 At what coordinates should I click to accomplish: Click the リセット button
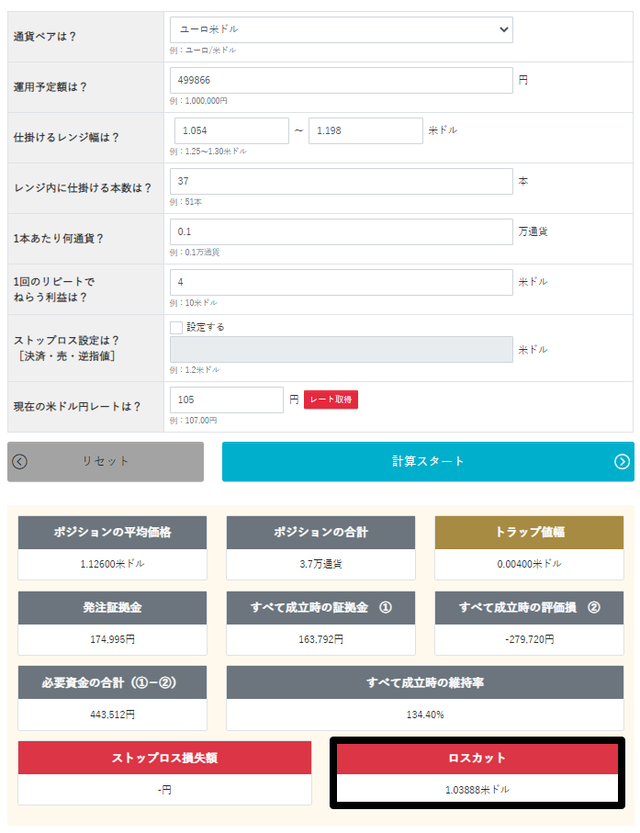point(106,462)
